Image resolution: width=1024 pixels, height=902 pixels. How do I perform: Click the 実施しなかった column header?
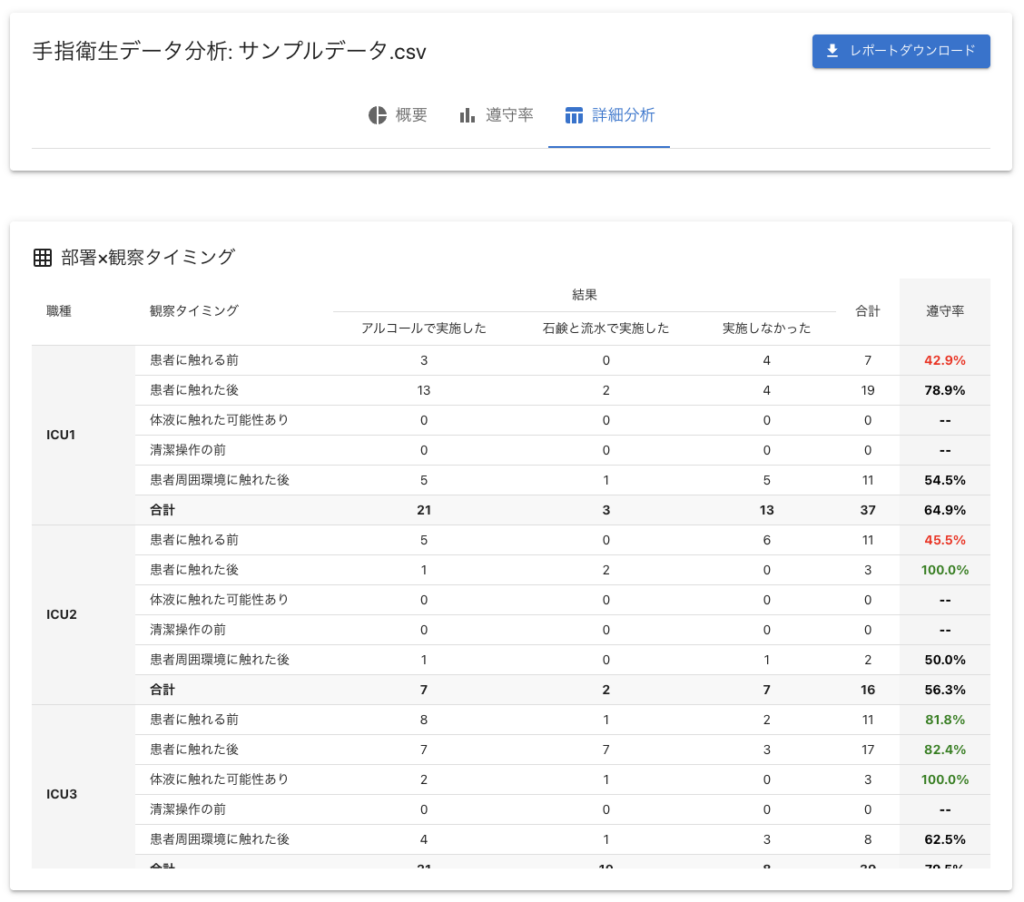click(x=766, y=328)
